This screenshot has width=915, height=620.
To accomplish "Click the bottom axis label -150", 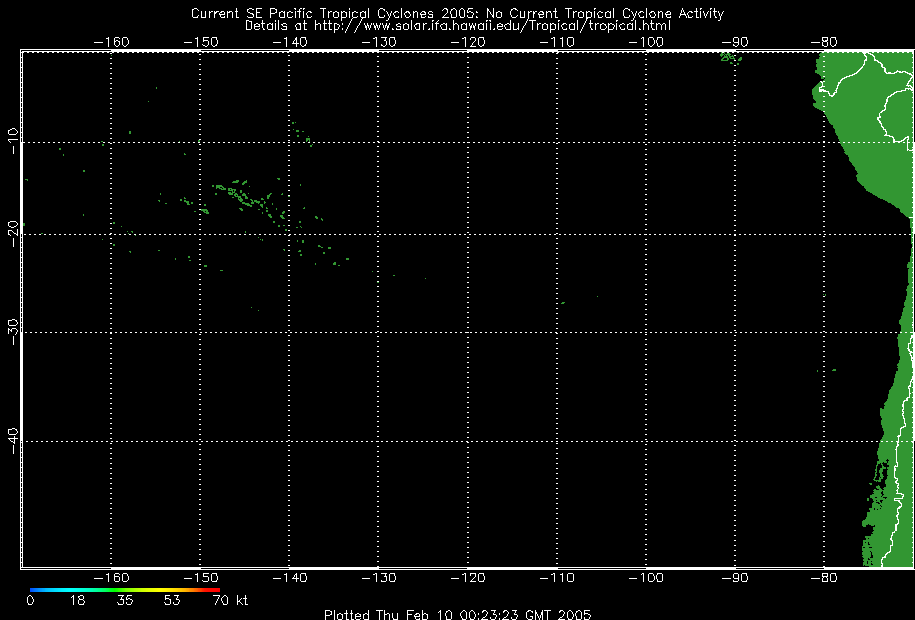I will [200, 577].
